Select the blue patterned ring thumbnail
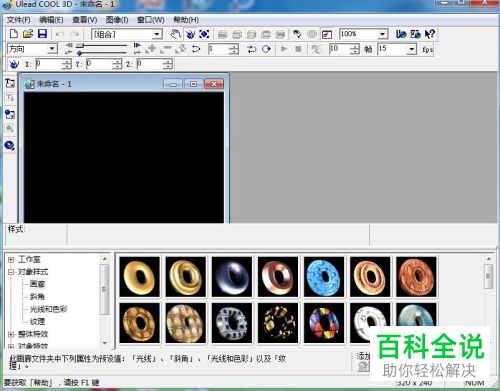This screenshot has height=391, width=500. pos(324,277)
